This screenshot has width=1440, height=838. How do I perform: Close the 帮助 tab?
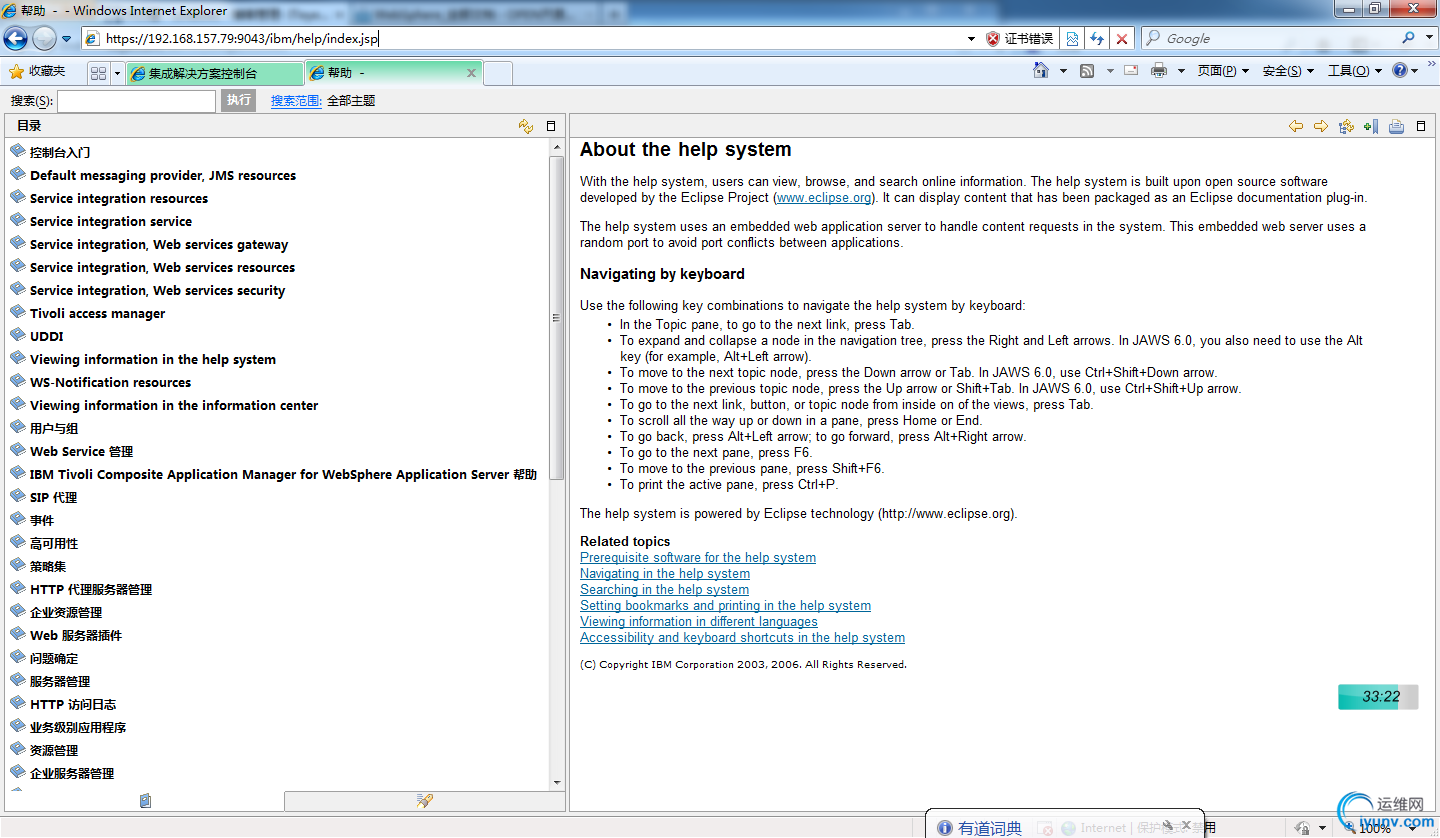coord(472,73)
